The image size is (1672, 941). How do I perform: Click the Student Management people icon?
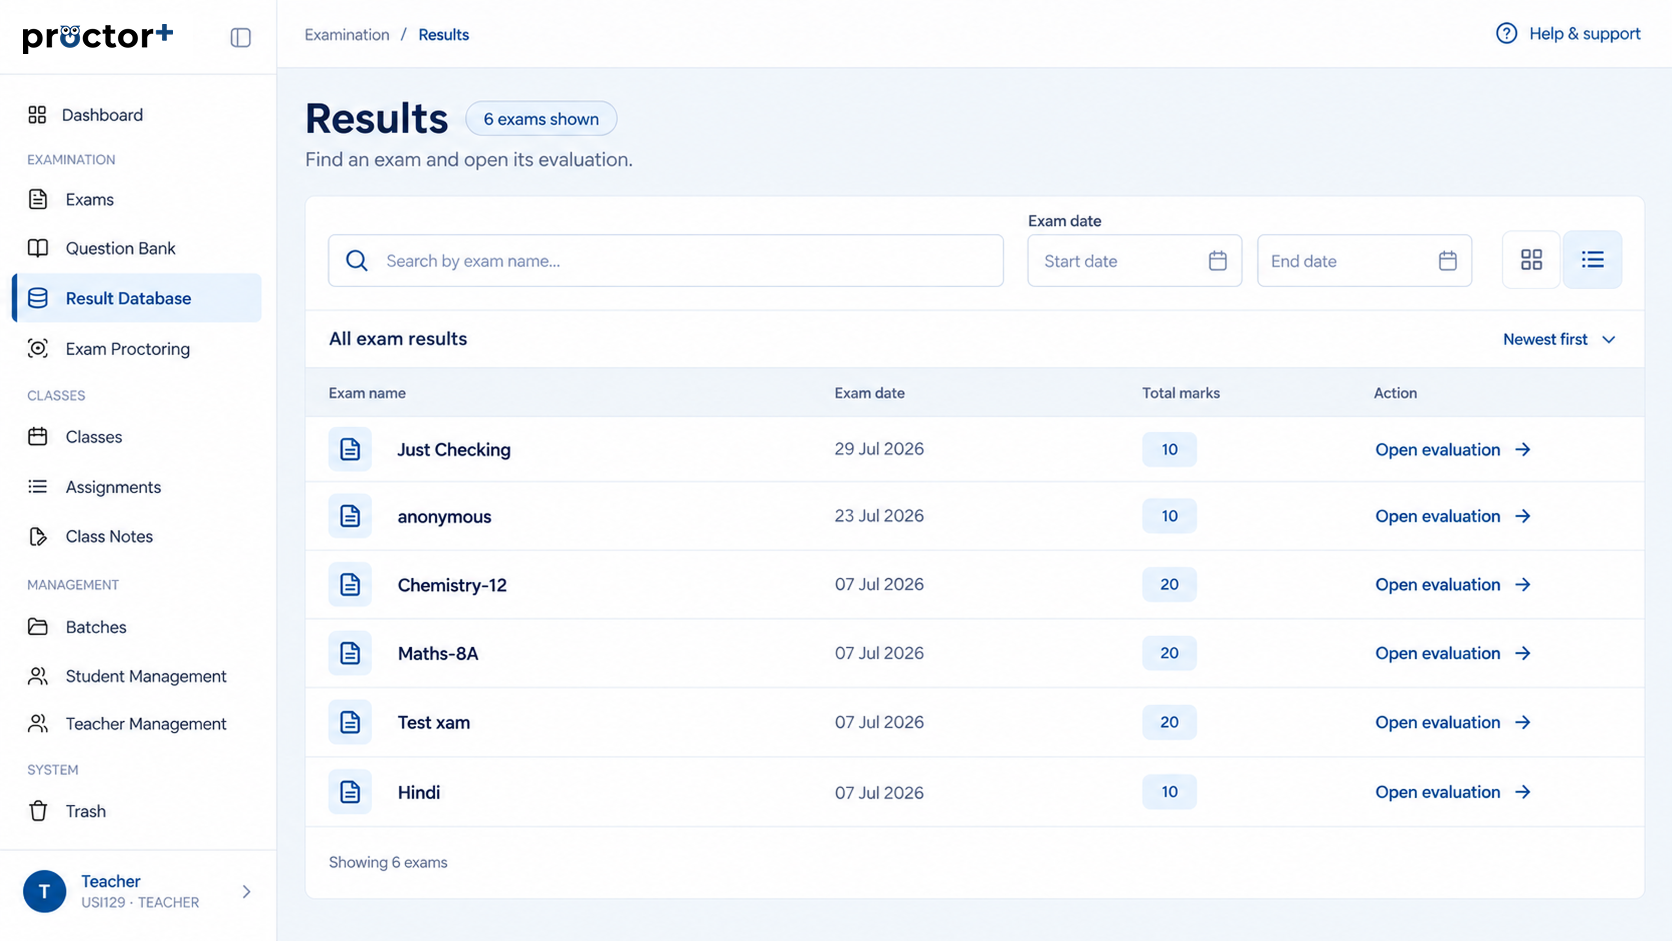click(38, 676)
